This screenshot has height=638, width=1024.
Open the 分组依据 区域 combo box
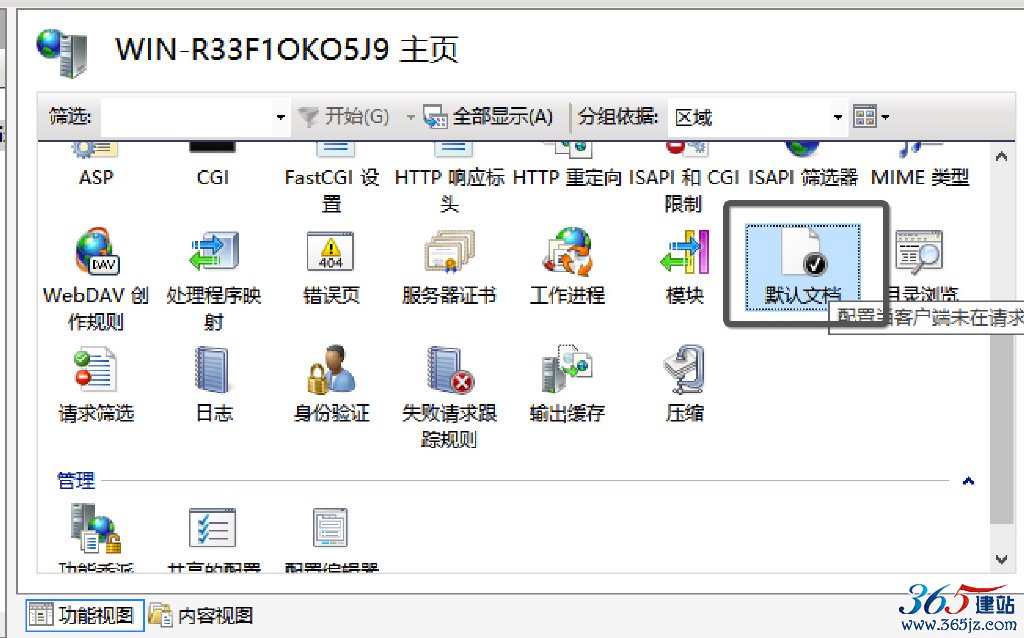pos(758,118)
